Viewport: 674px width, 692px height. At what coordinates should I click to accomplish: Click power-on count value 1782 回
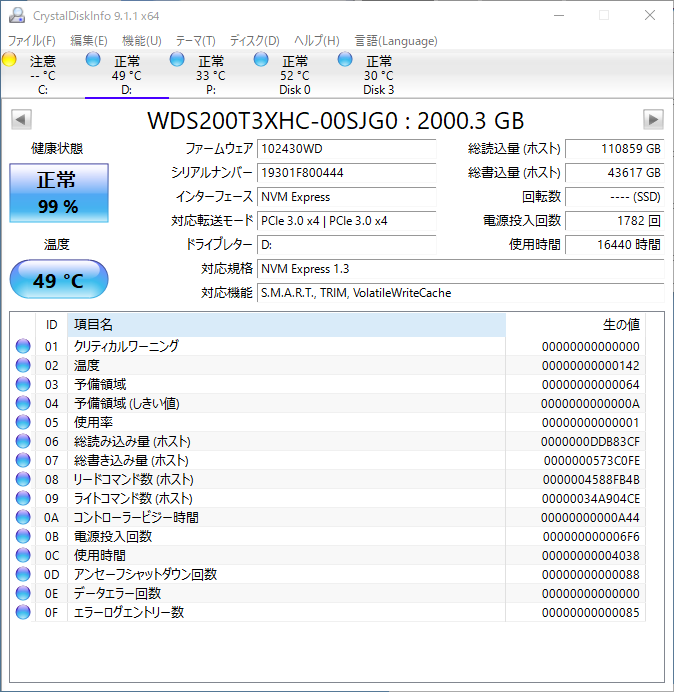614,220
